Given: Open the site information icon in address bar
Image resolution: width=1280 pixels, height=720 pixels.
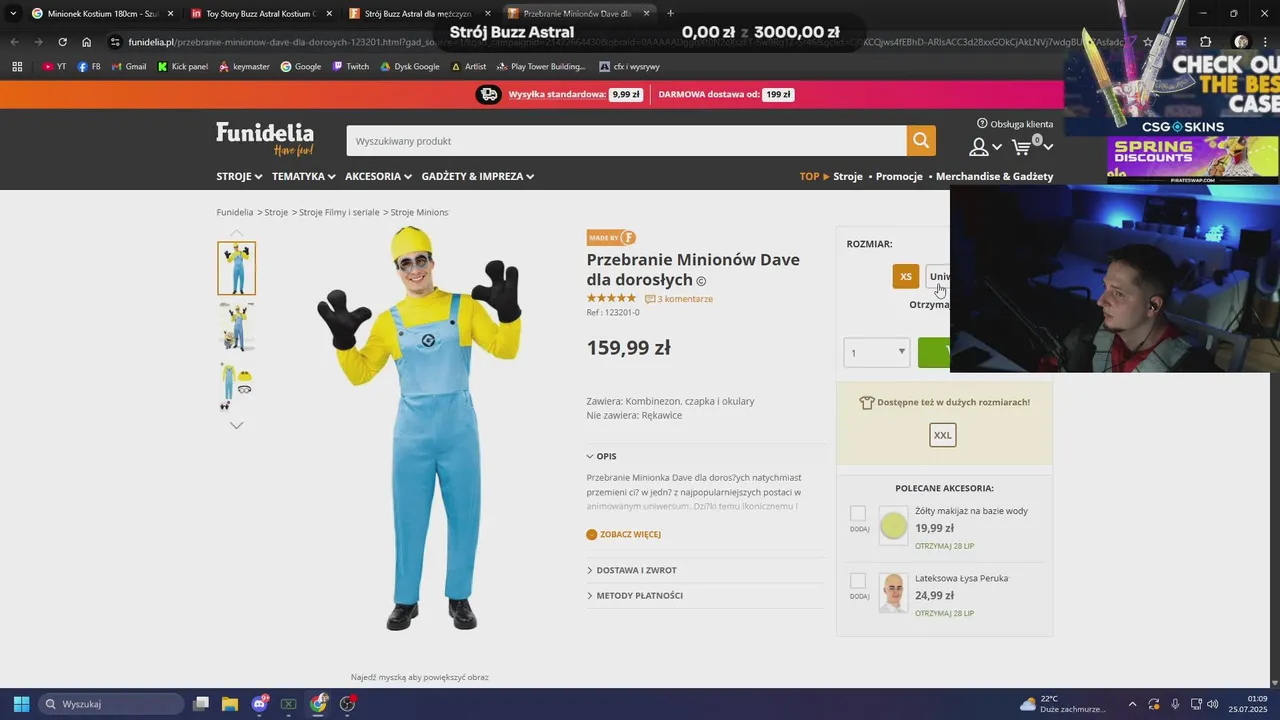Looking at the screenshot, I should pyautogui.click(x=115, y=42).
